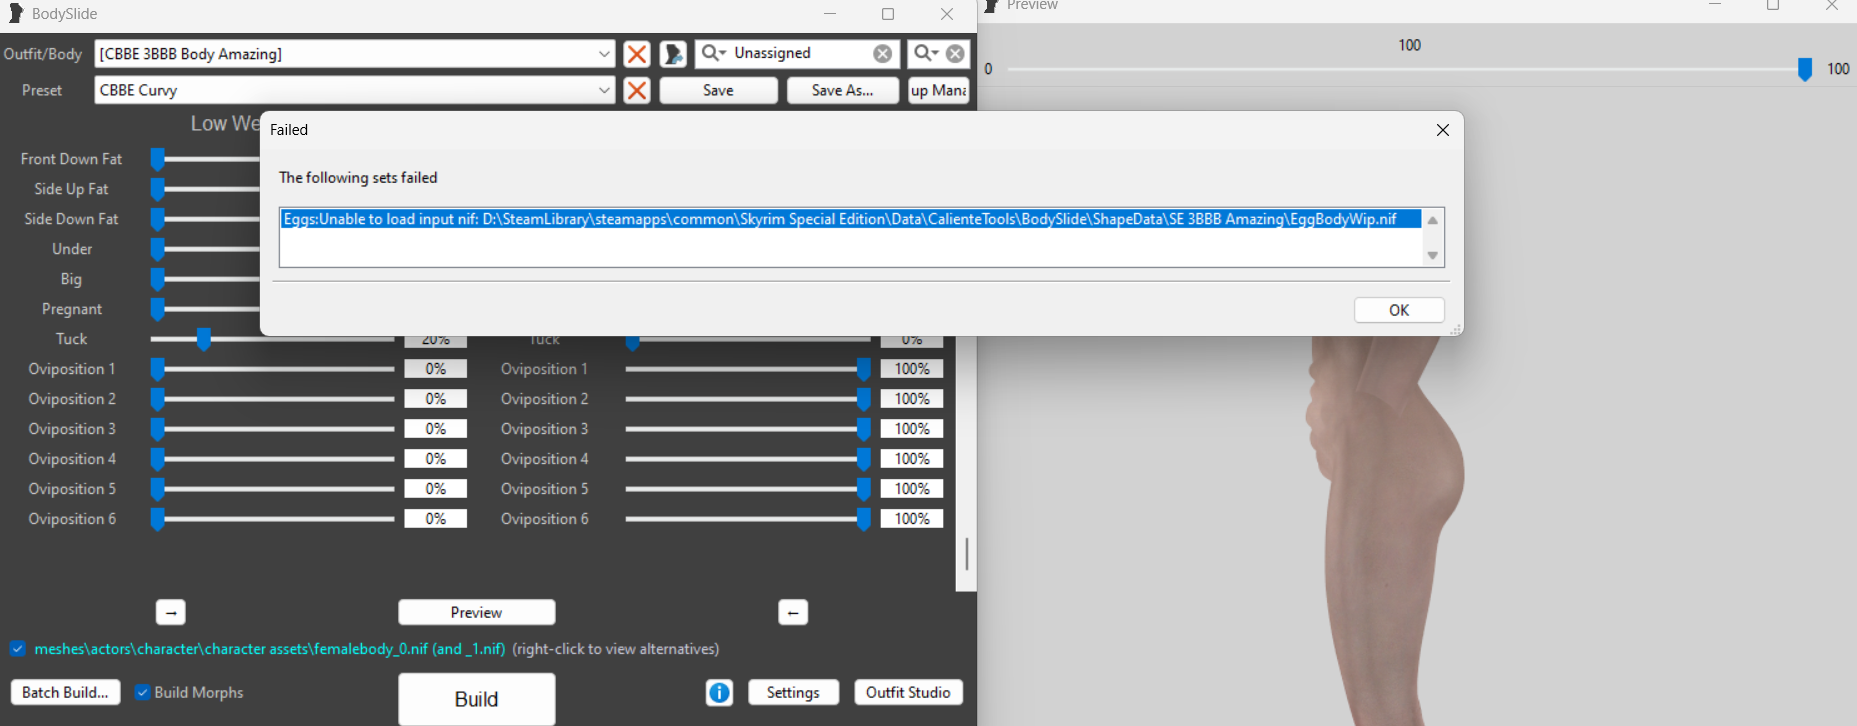
Task: Click the Preview button
Action: click(476, 612)
